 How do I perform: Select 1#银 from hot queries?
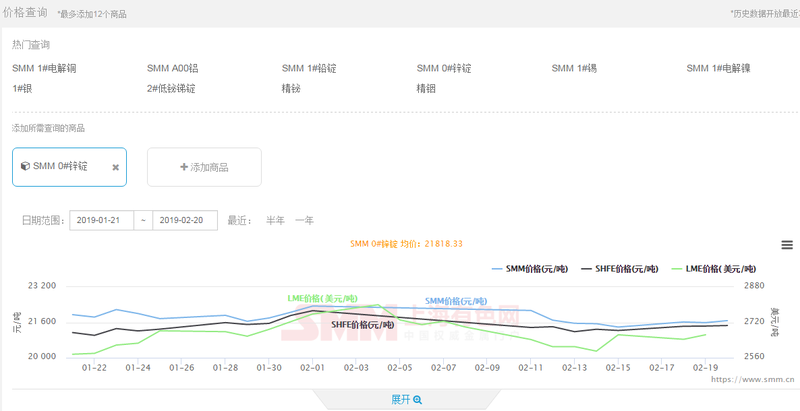pyautogui.click(x=22, y=88)
